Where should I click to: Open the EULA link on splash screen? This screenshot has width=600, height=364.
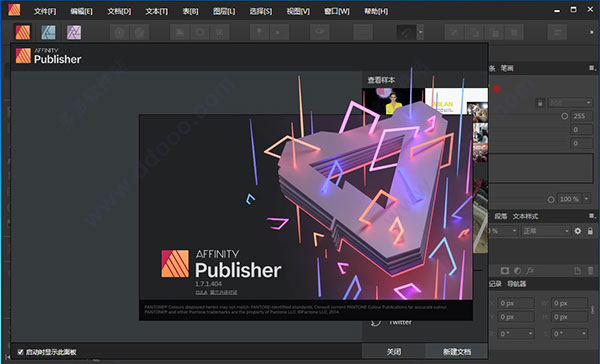(x=201, y=292)
